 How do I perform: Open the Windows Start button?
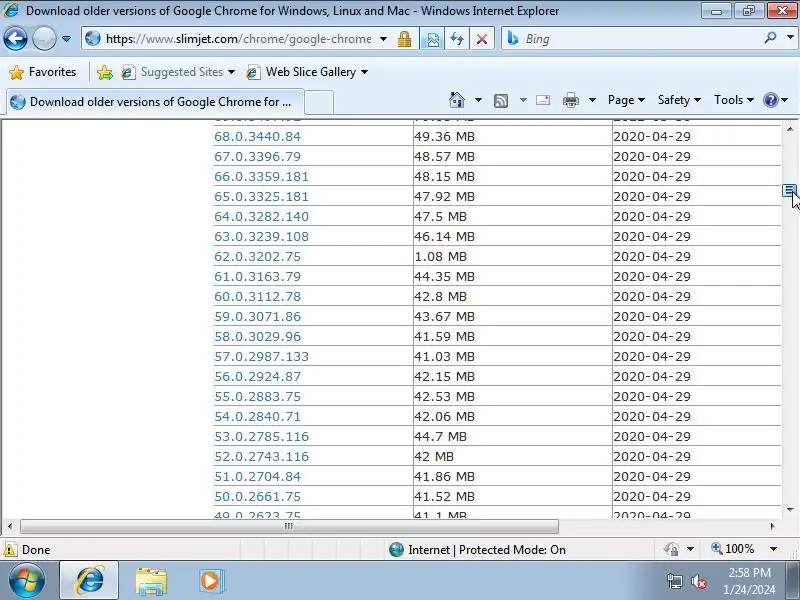coord(27,581)
